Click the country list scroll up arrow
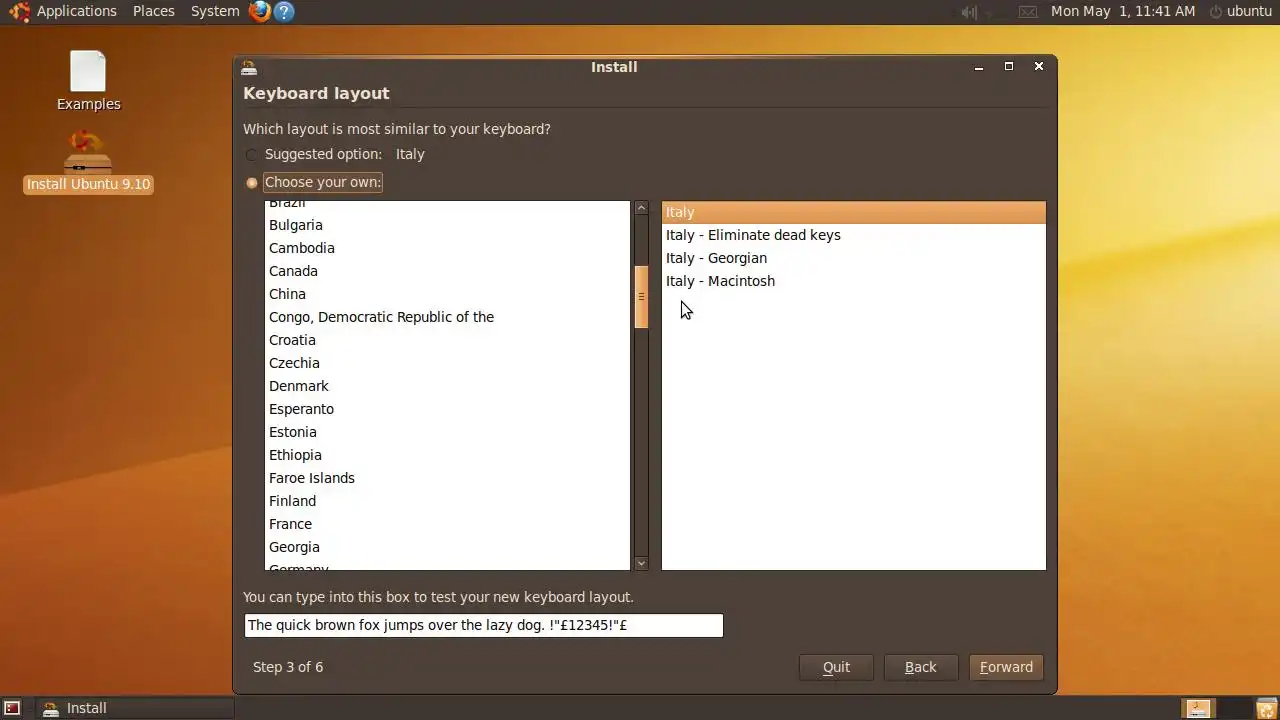Screen dimensions: 1280x720 click(641, 208)
